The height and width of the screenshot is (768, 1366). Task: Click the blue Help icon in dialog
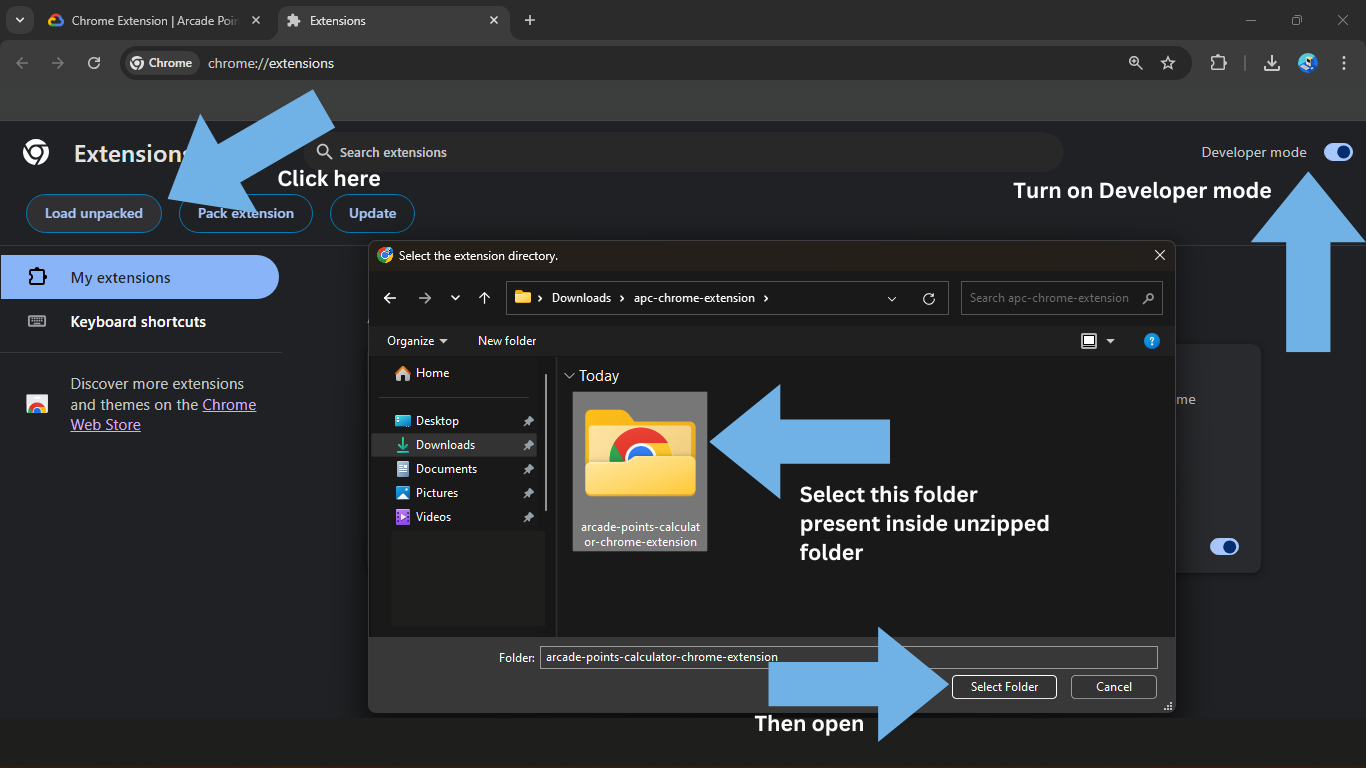coord(1151,341)
